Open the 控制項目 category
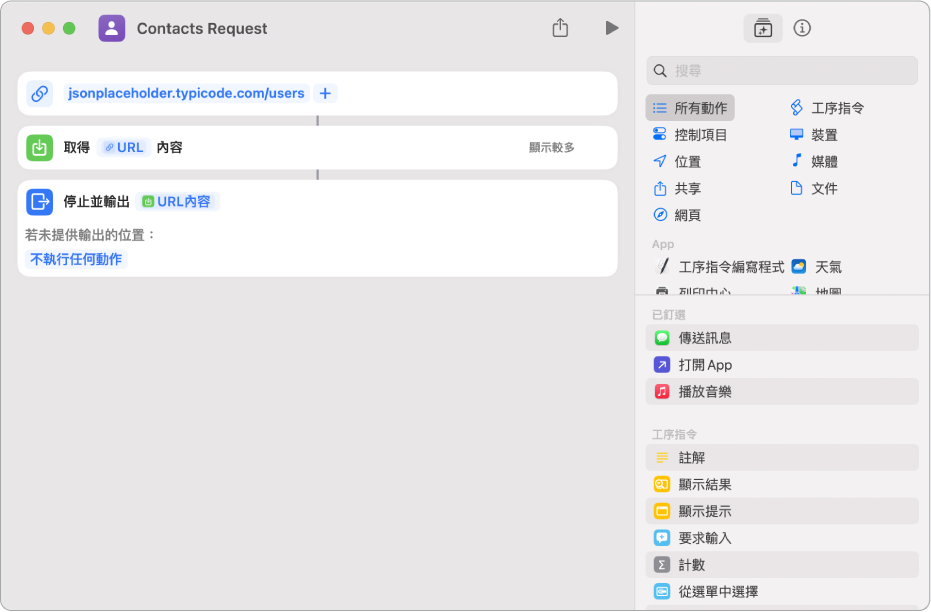This screenshot has height=612, width=931. point(690,135)
